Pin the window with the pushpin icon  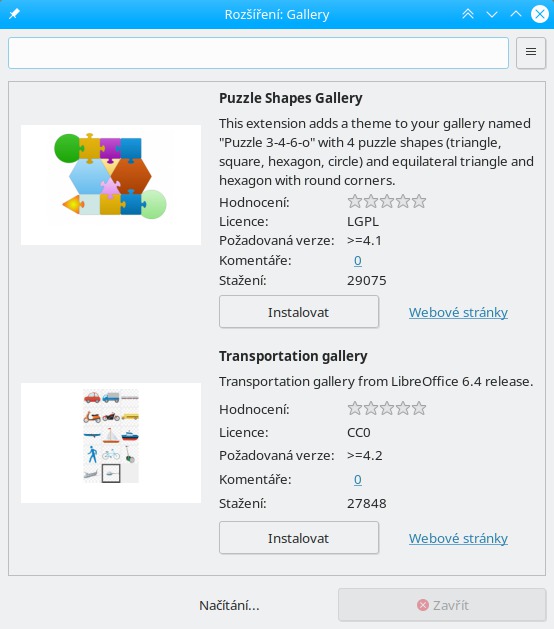pyautogui.click(x=14, y=14)
